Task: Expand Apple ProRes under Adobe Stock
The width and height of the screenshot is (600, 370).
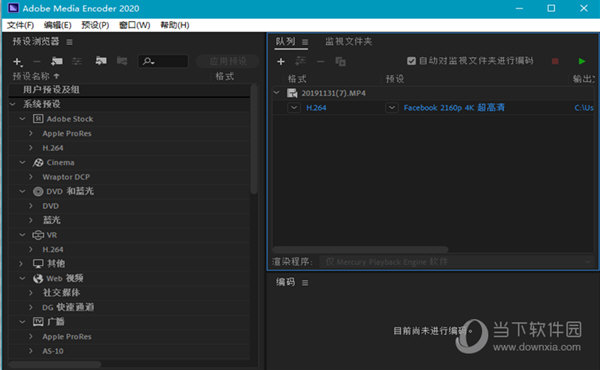Action: coord(31,134)
